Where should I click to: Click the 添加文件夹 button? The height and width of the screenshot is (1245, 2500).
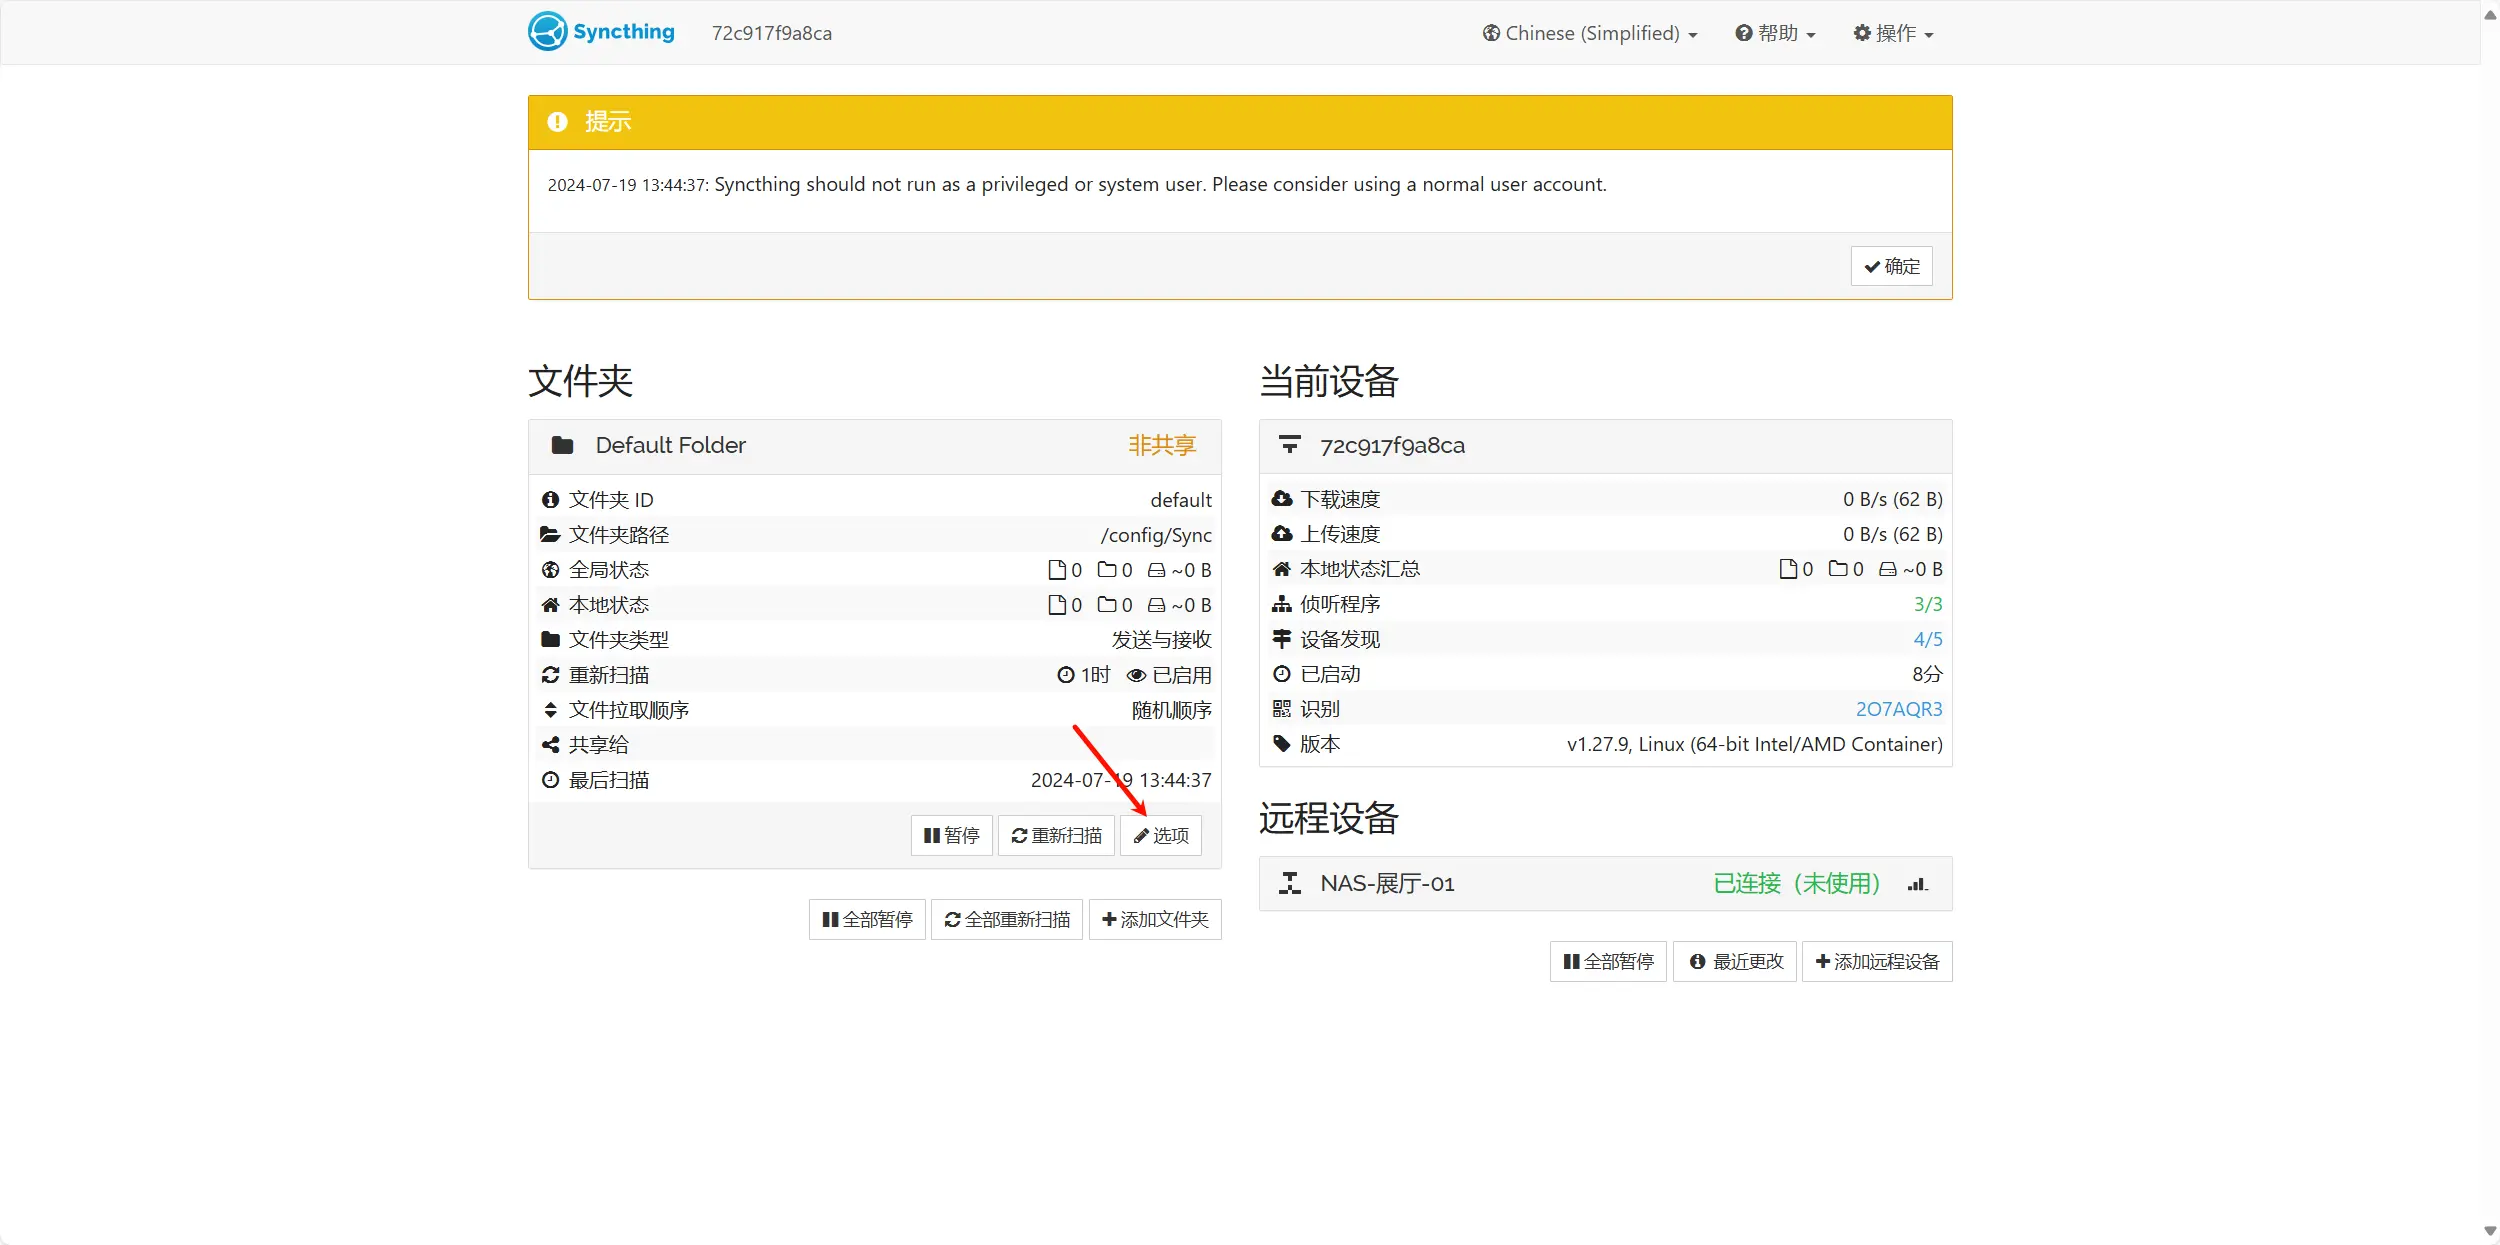click(x=1155, y=919)
